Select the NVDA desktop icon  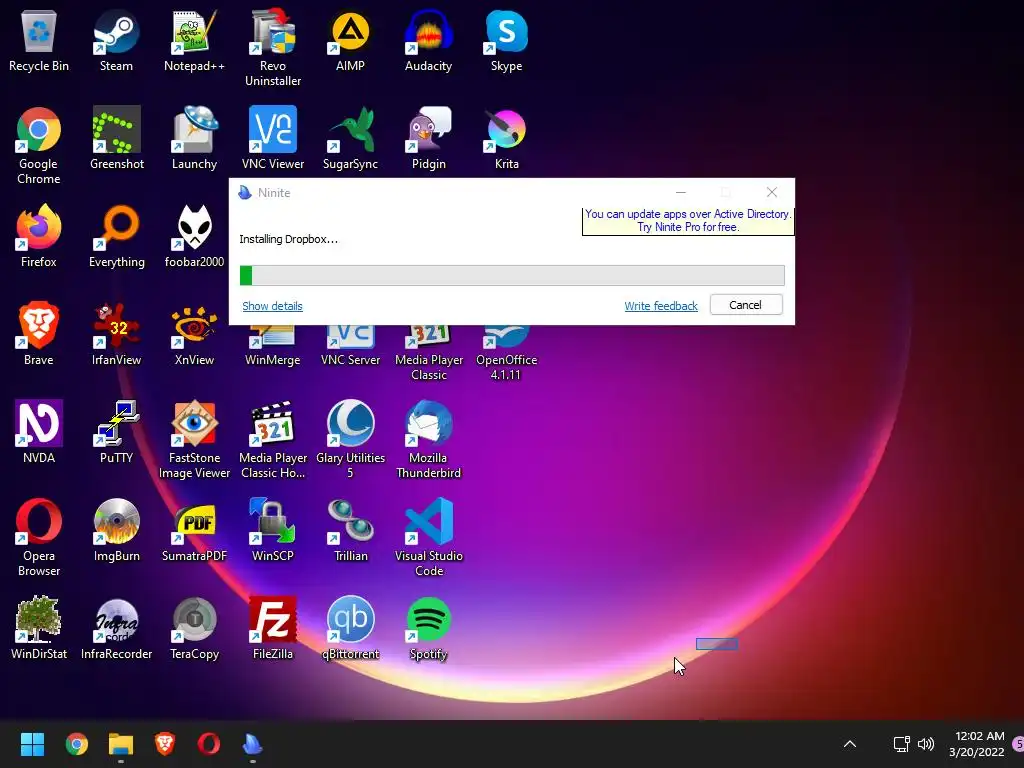[39, 432]
